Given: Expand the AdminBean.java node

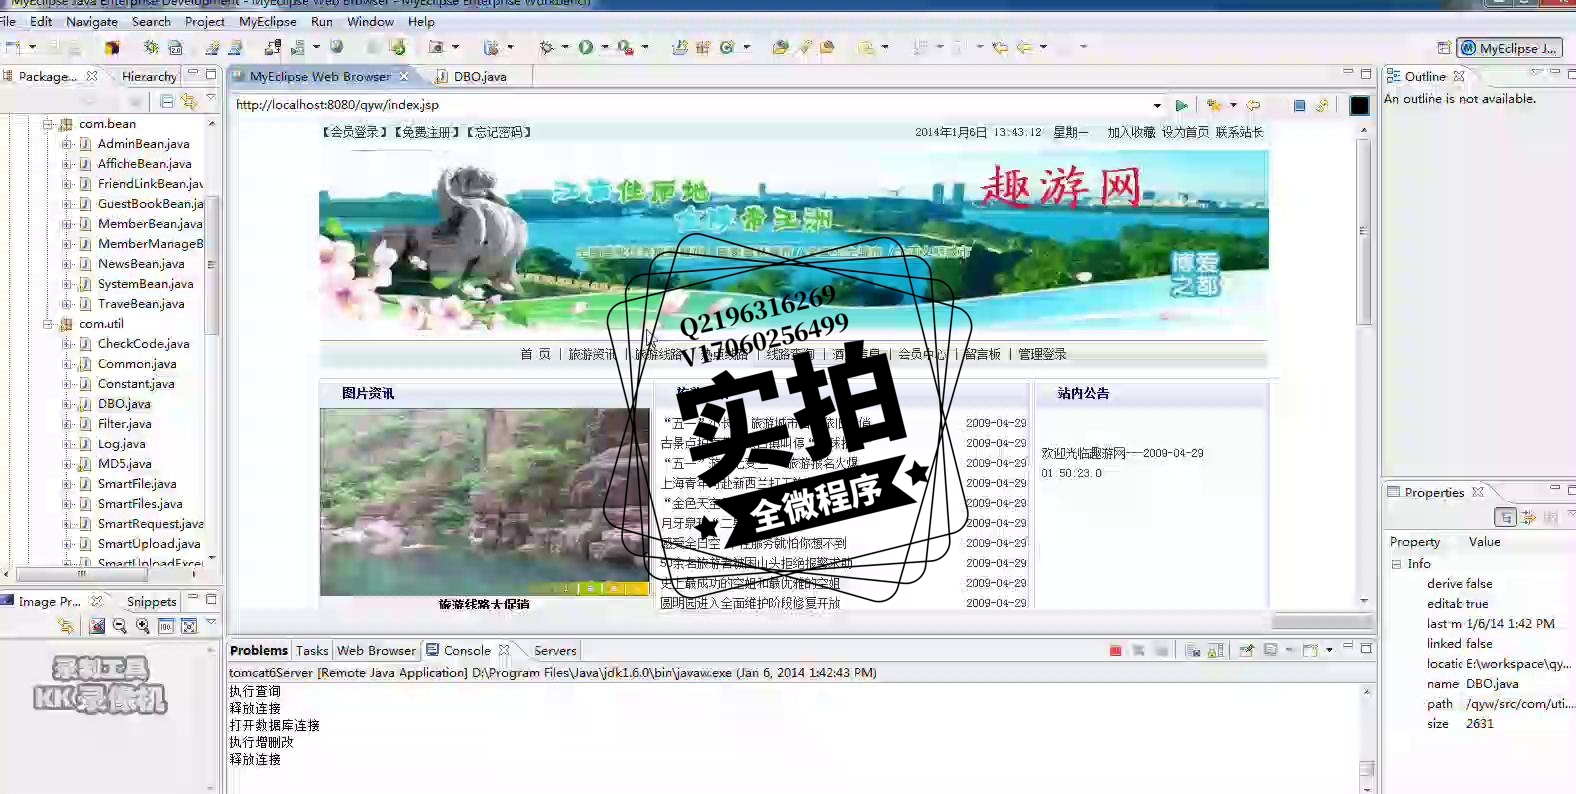Looking at the screenshot, I should point(66,144).
